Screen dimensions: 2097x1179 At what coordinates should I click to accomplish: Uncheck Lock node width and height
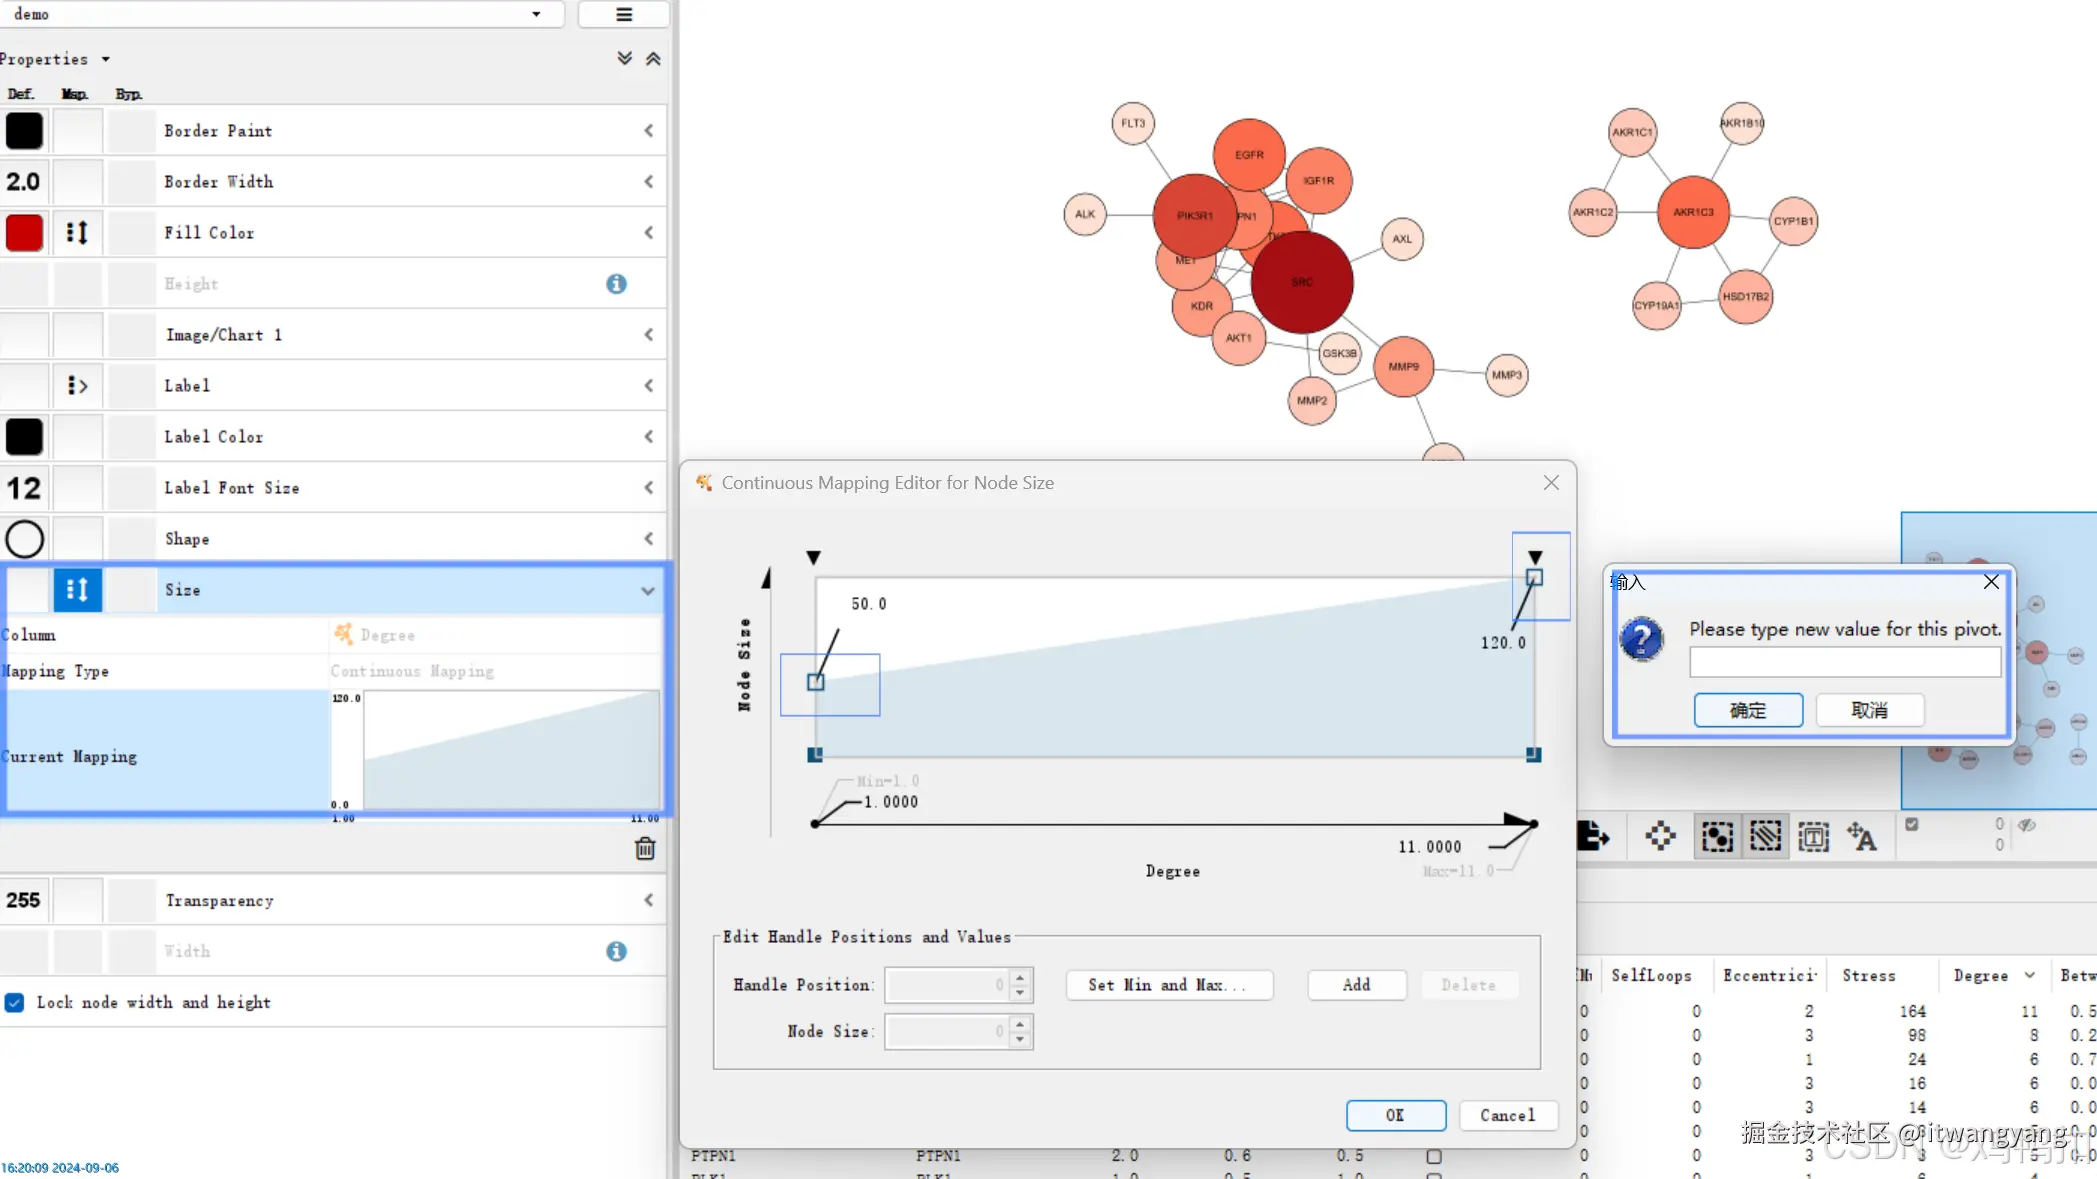pos(15,1002)
